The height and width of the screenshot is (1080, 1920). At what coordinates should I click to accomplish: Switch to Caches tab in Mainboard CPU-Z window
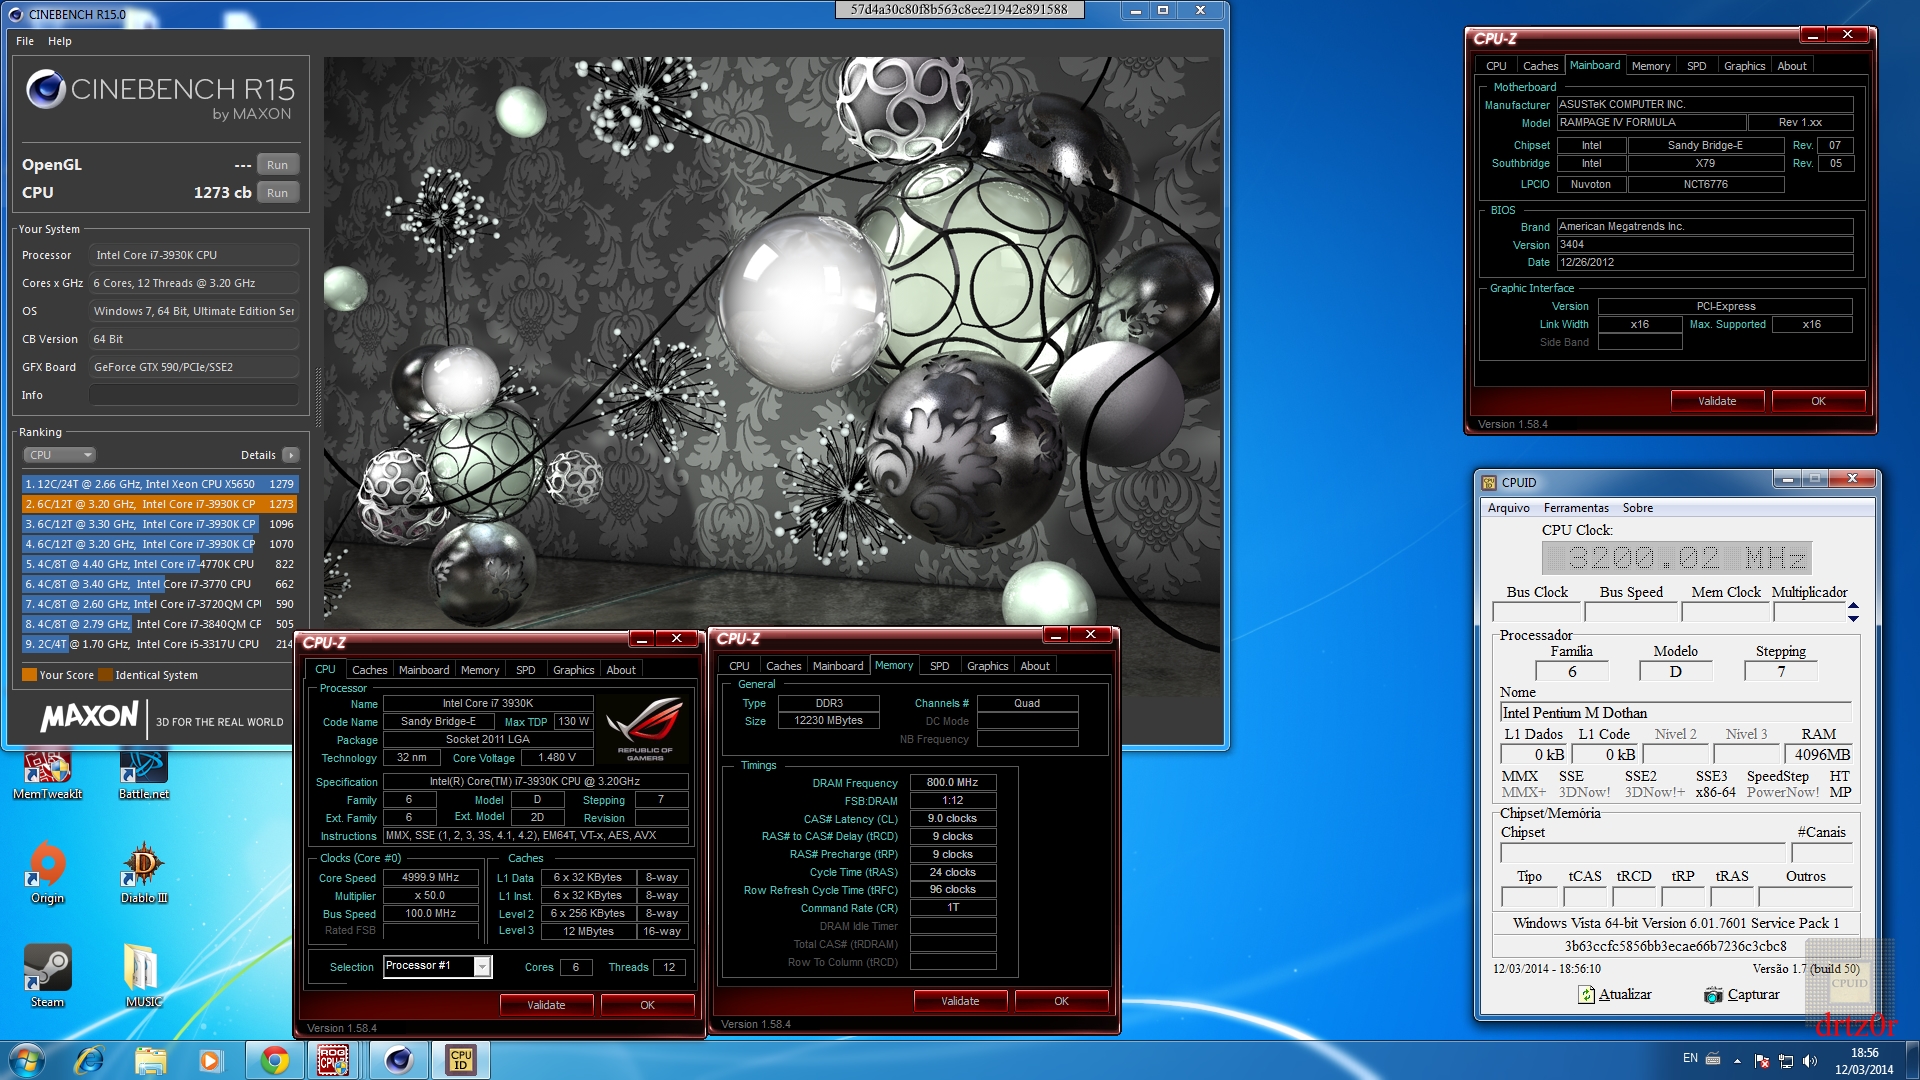1540,66
